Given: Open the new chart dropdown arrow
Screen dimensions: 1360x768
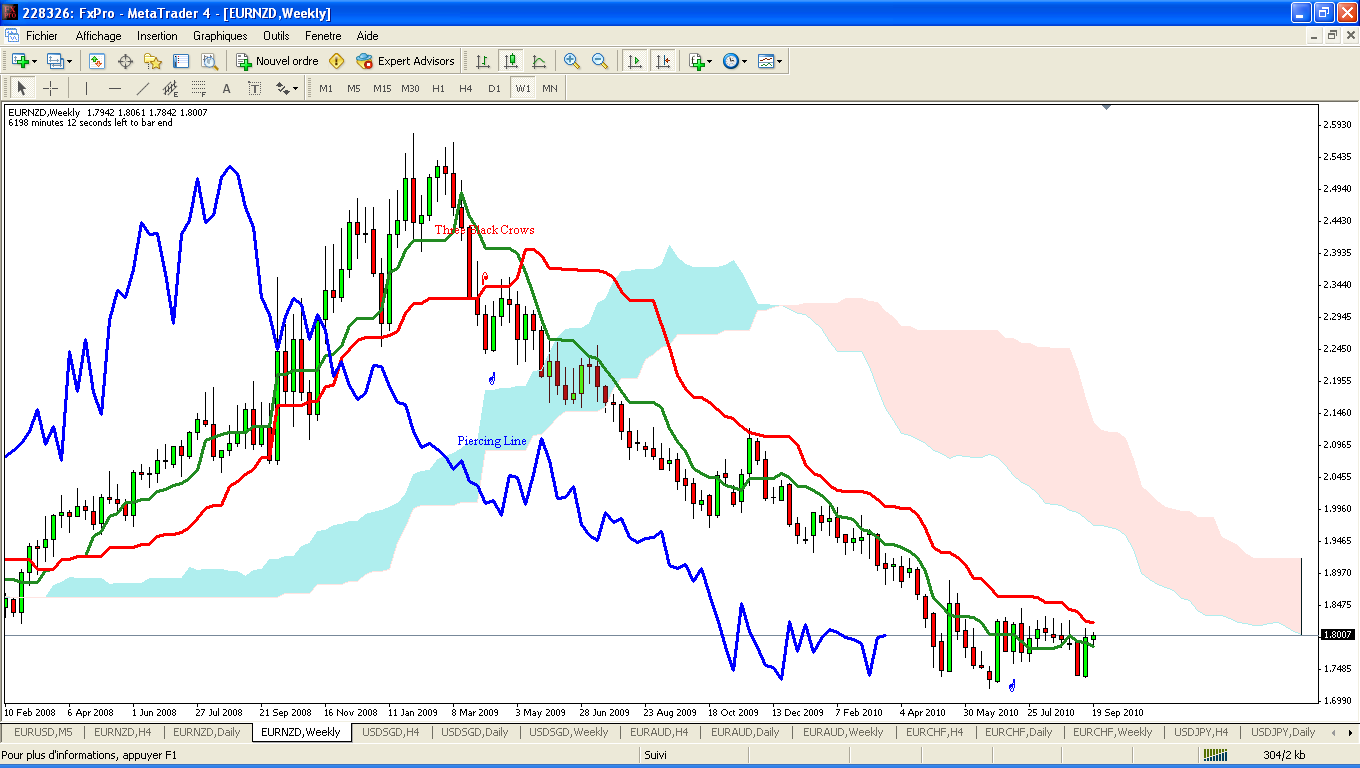Looking at the screenshot, I should (35, 61).
